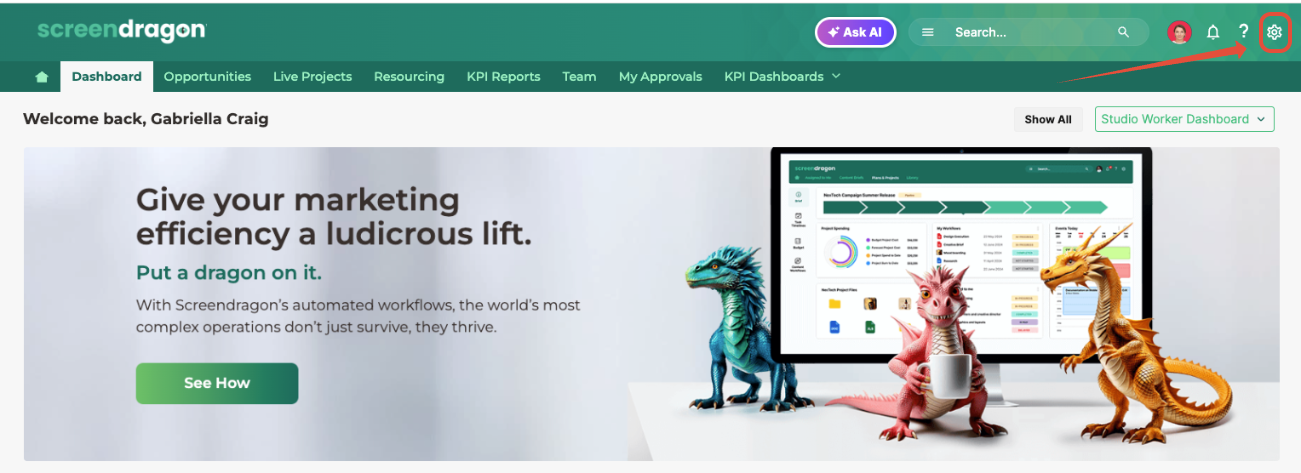
Task: Click the Ask AI button
Action: point(855,32)
